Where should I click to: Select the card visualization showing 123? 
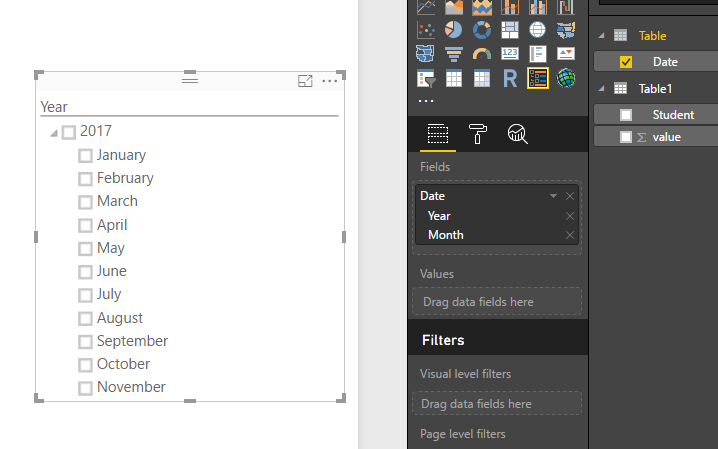point(510,54)
